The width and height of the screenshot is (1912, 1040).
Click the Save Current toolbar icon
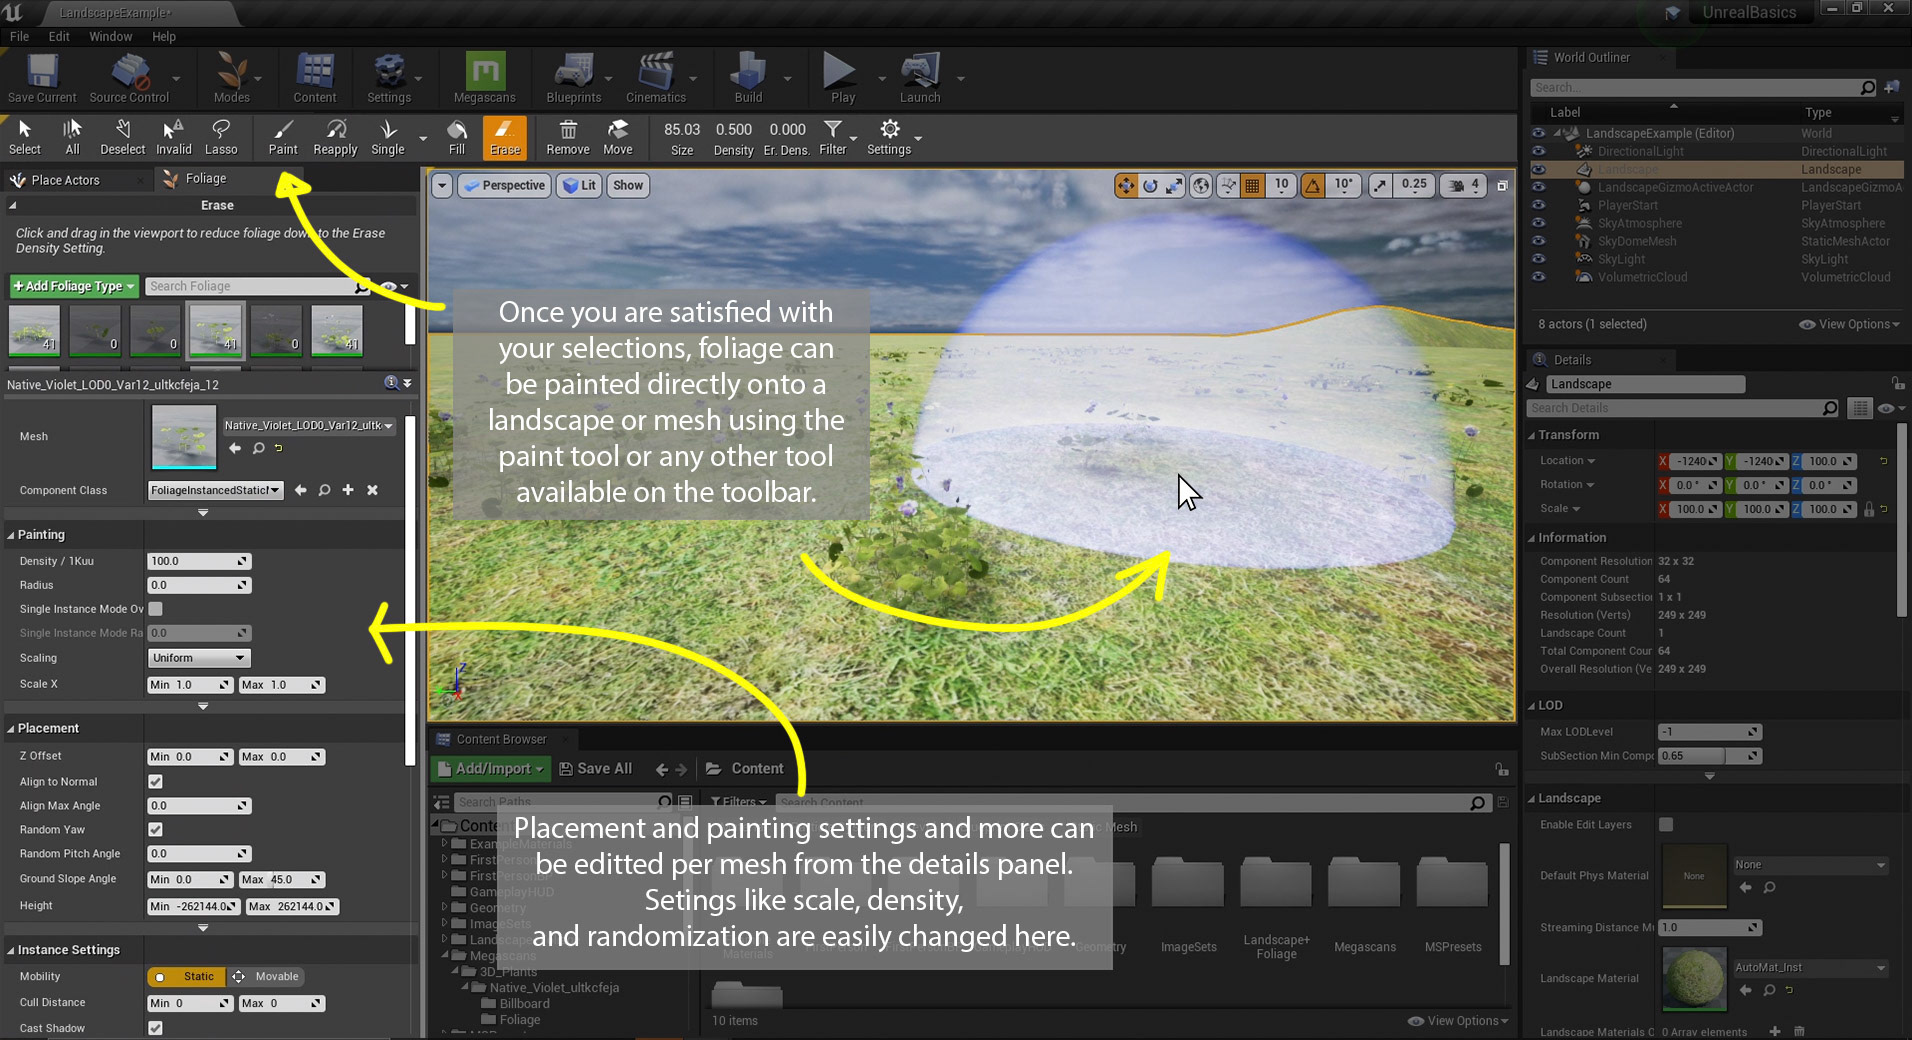(x=42, y=78)
